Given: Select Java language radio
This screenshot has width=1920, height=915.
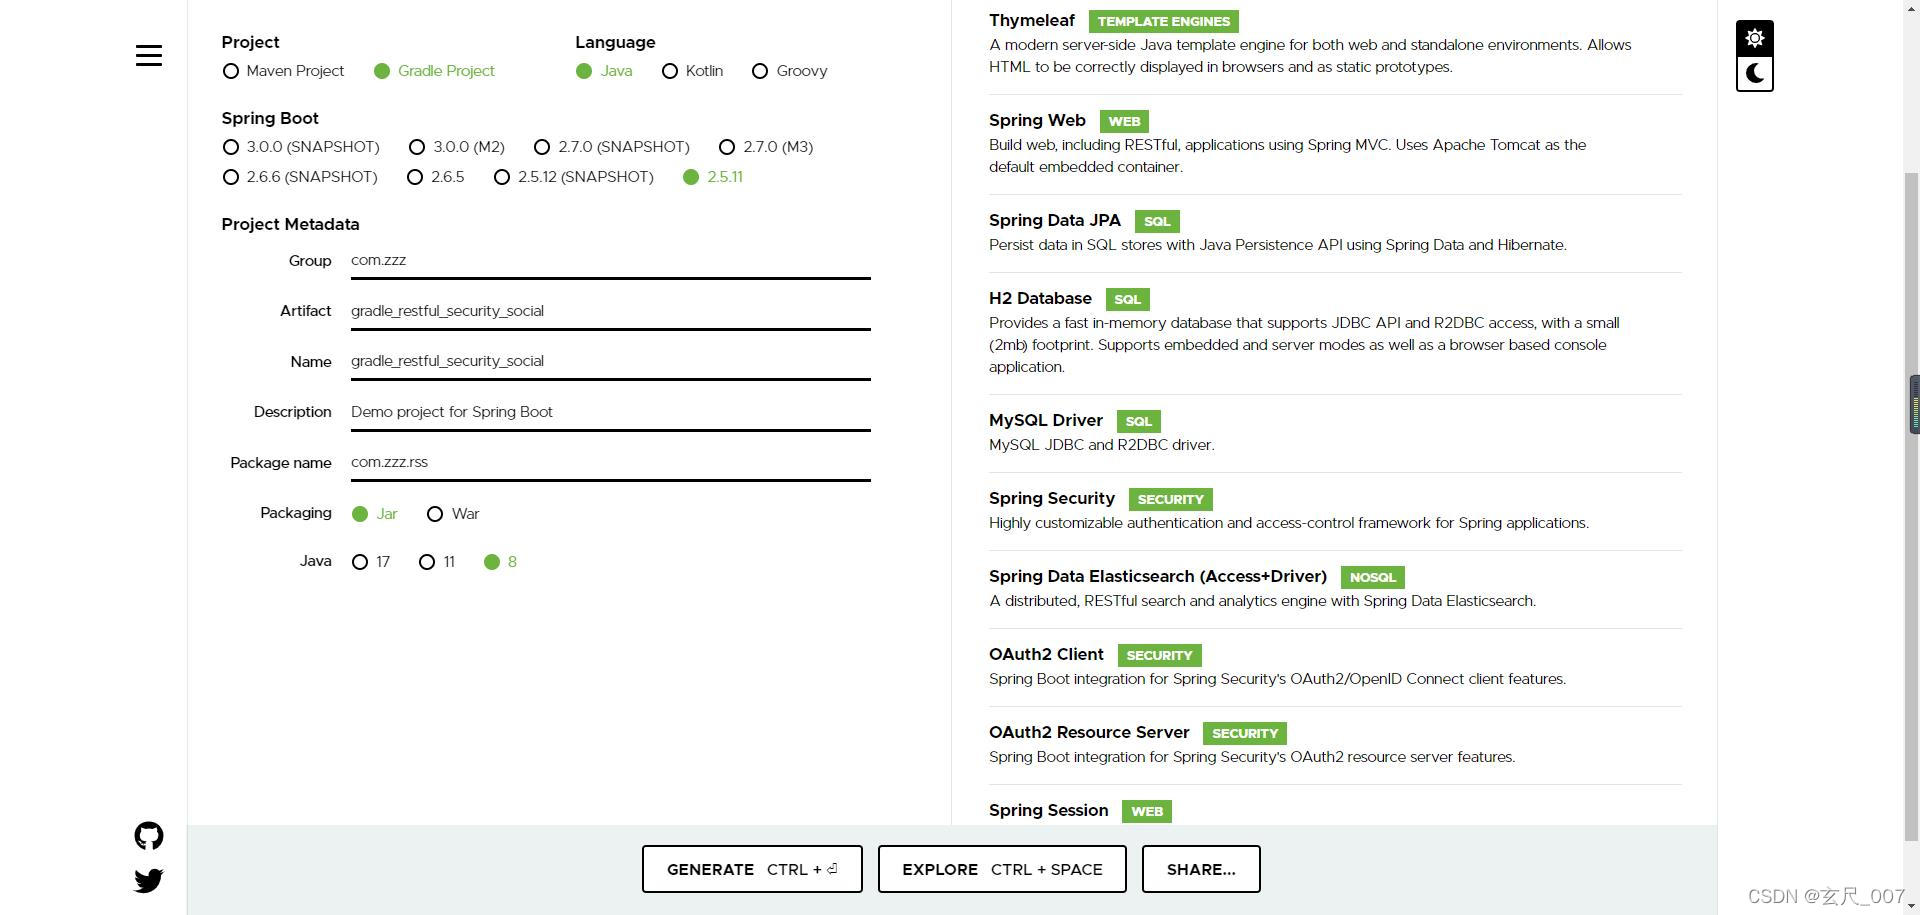Looking at the screenshot, I should [604, 71].
